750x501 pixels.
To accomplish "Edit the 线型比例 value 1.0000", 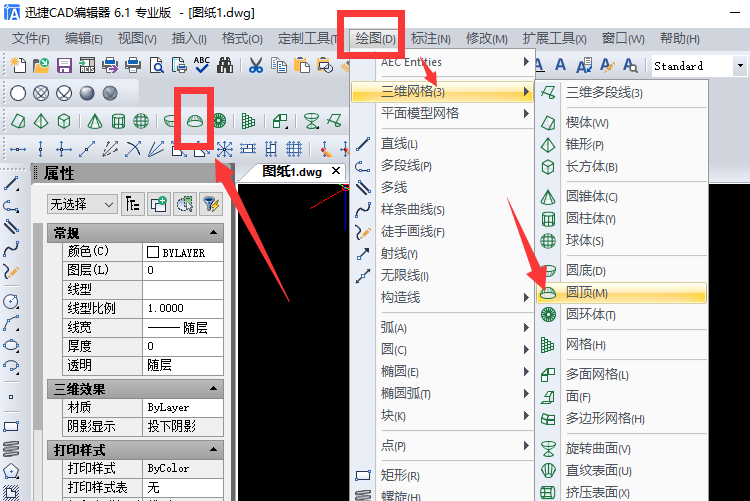I will click(x=183, y=309).
